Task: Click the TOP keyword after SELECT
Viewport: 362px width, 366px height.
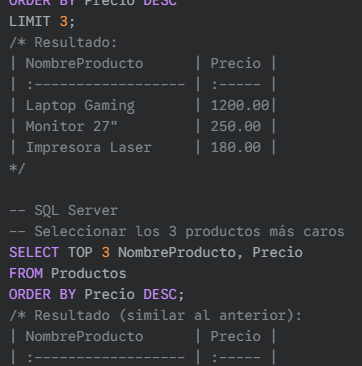Action: pyautogui.click(x=80, y=252)
